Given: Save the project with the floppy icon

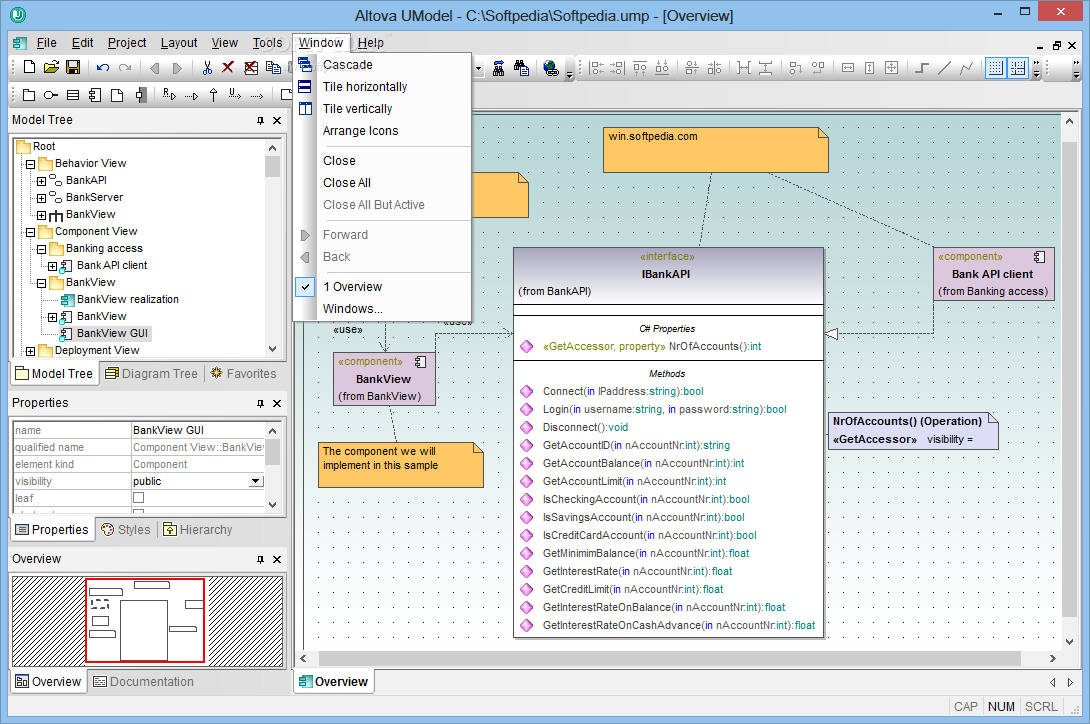Looking at the screenshot, I should [72, 67].
